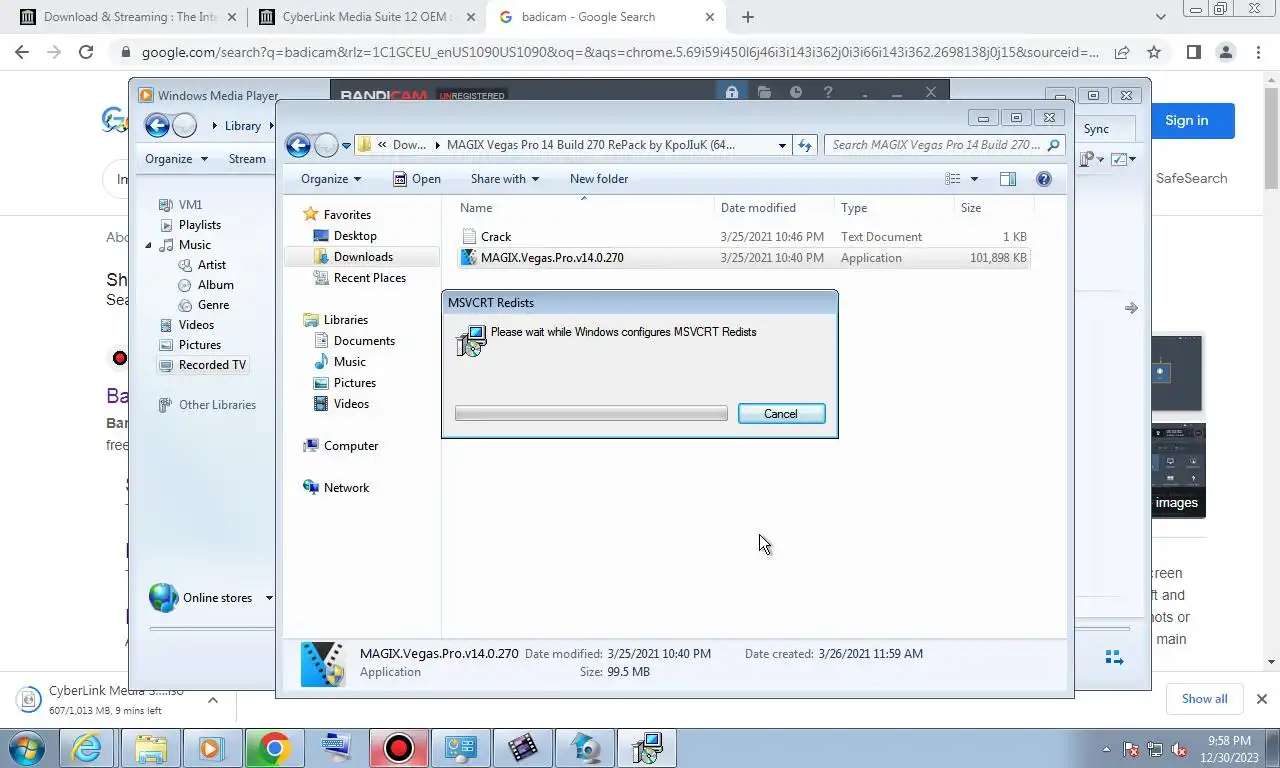Screen dimensions: 1280x768
Task: Open Chrome profile avatar icon
Action: tap(1225, 52)
